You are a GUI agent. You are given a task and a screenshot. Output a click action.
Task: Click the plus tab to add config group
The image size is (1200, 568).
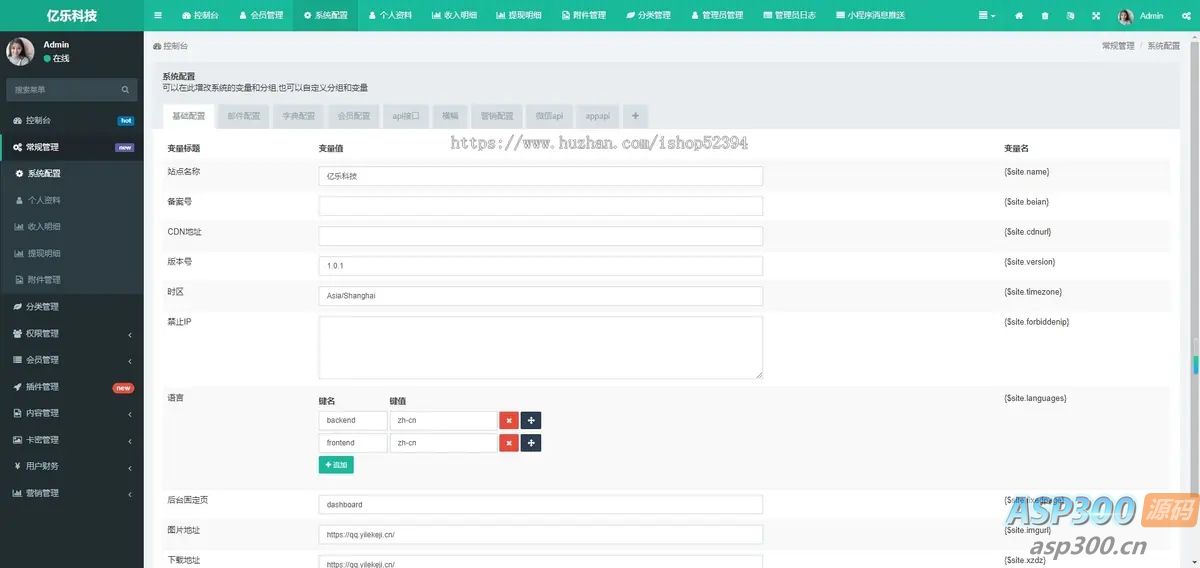click(635, 116)
